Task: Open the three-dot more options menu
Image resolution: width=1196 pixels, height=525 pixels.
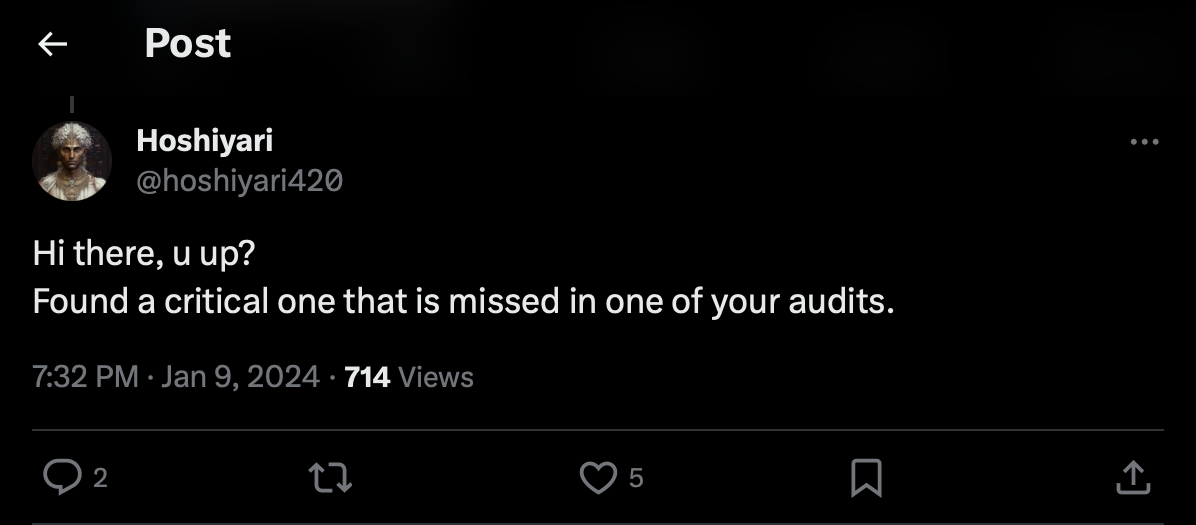Action: tap(1143, 142)
